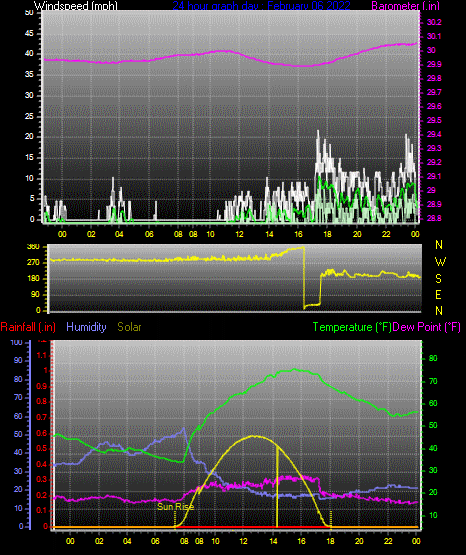Select '28.8' on the barometer axis
This screenshot has height=555, width=466.
(434, 218)
